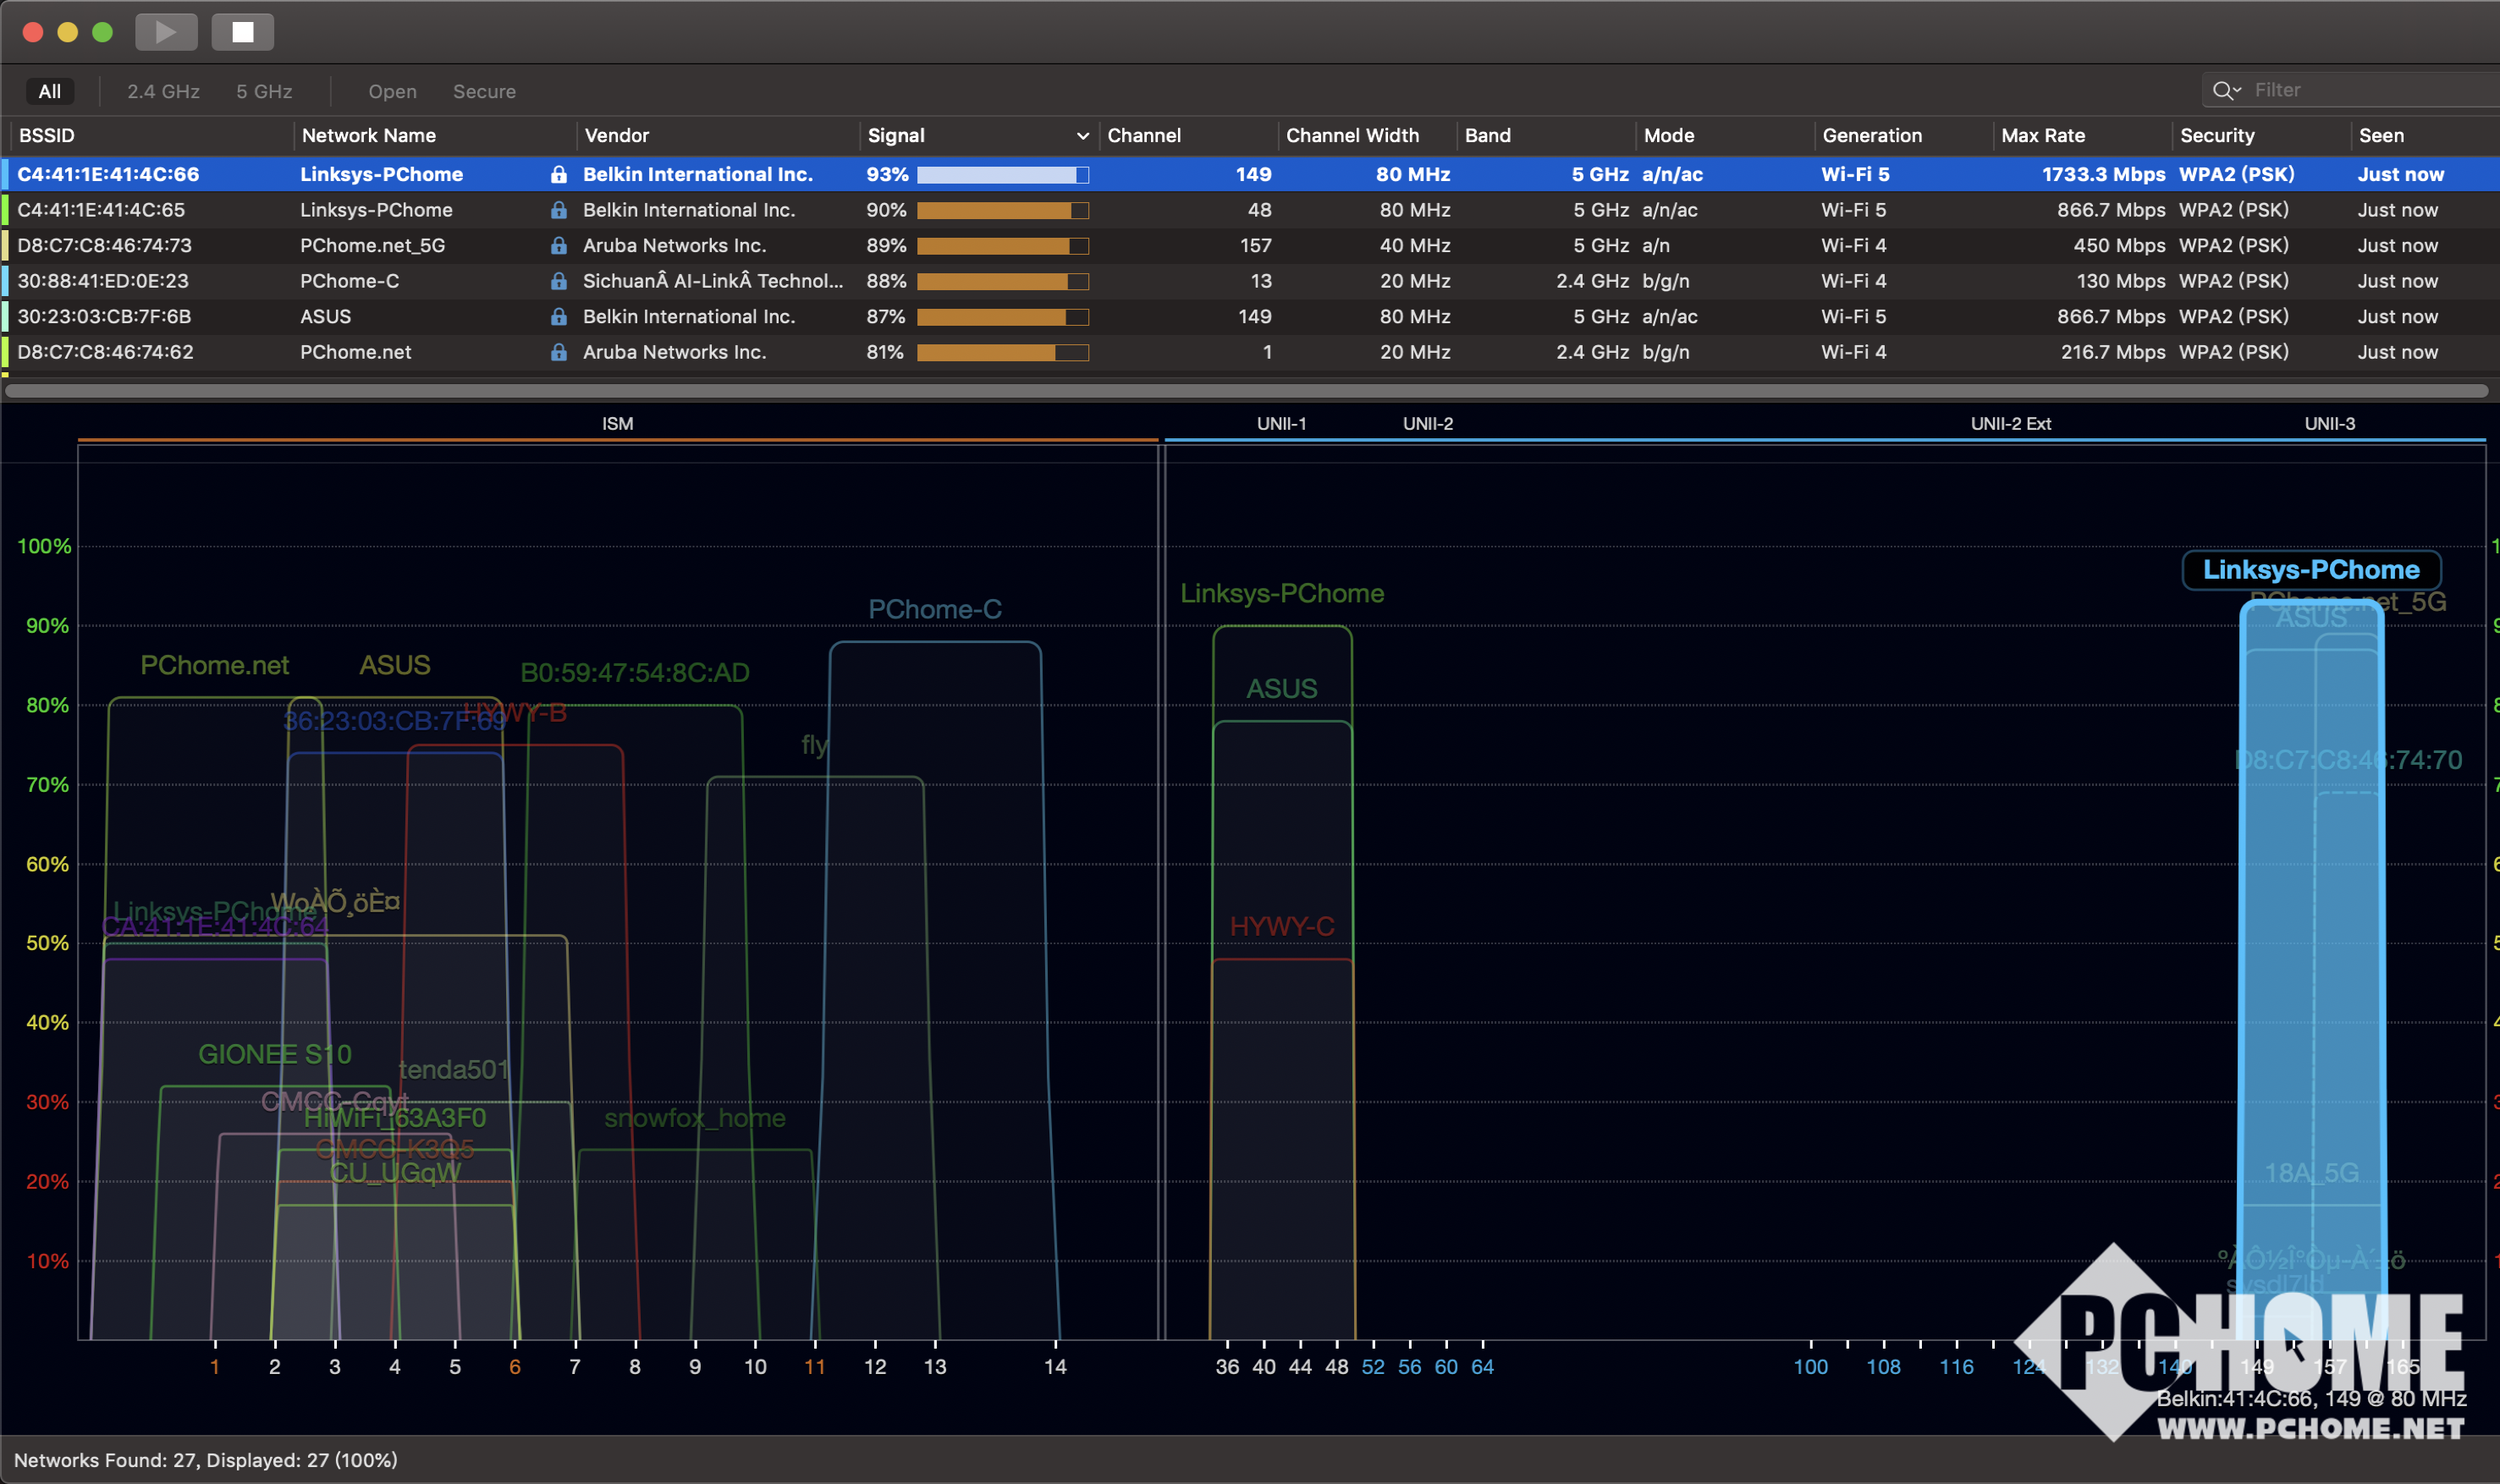Sort by Channel column header
The image size is (2500, 1484).
1188,135
